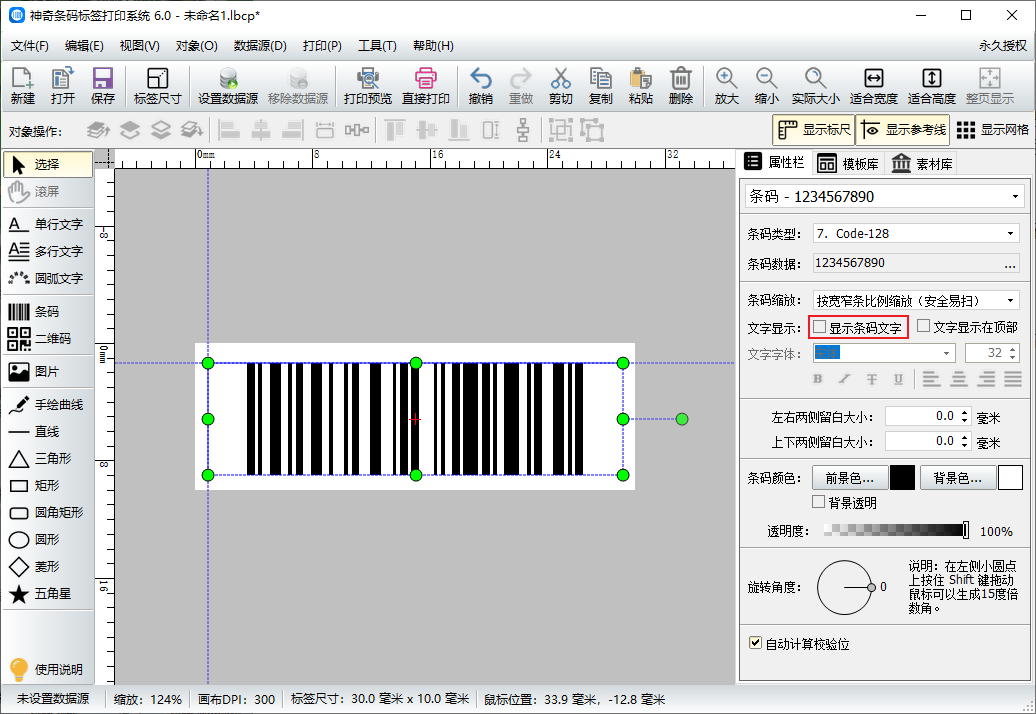This screenshot has width=1036, height=714.
Task: Click 设置数据源 database icon
Action: (228, 86)
